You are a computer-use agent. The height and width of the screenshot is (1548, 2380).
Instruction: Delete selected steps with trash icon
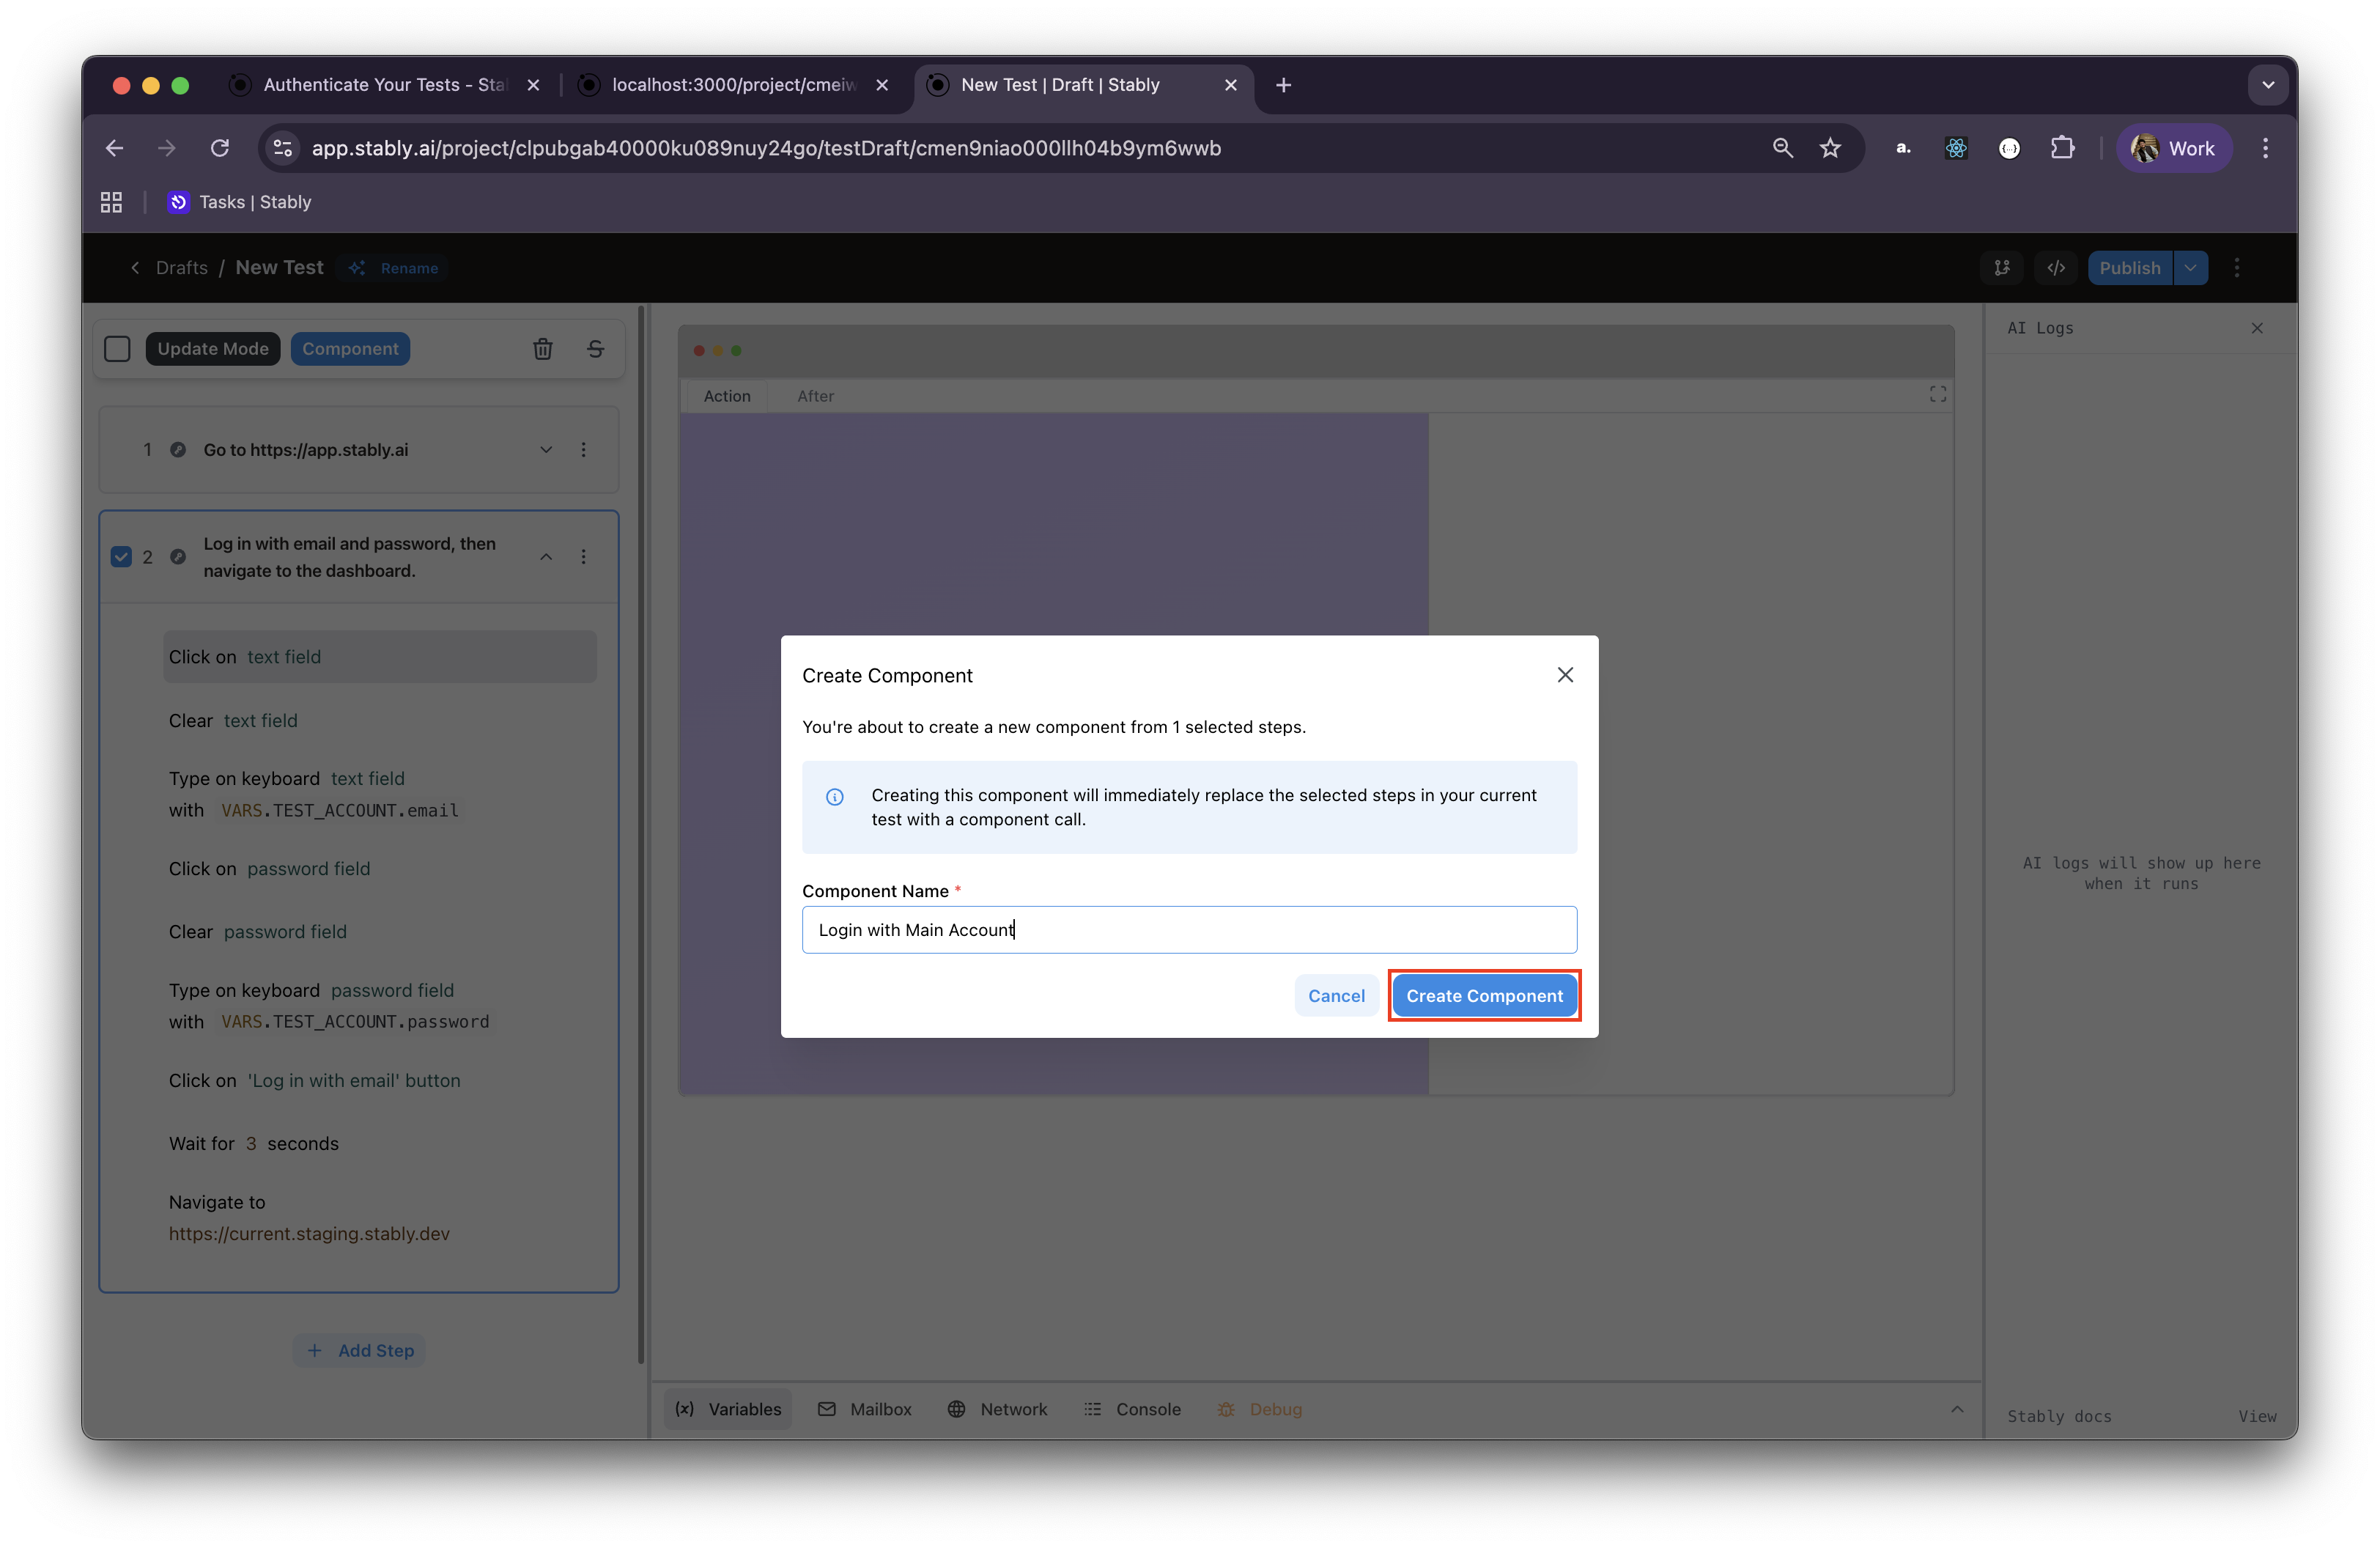pyautogui.click(x=542, y=348)
